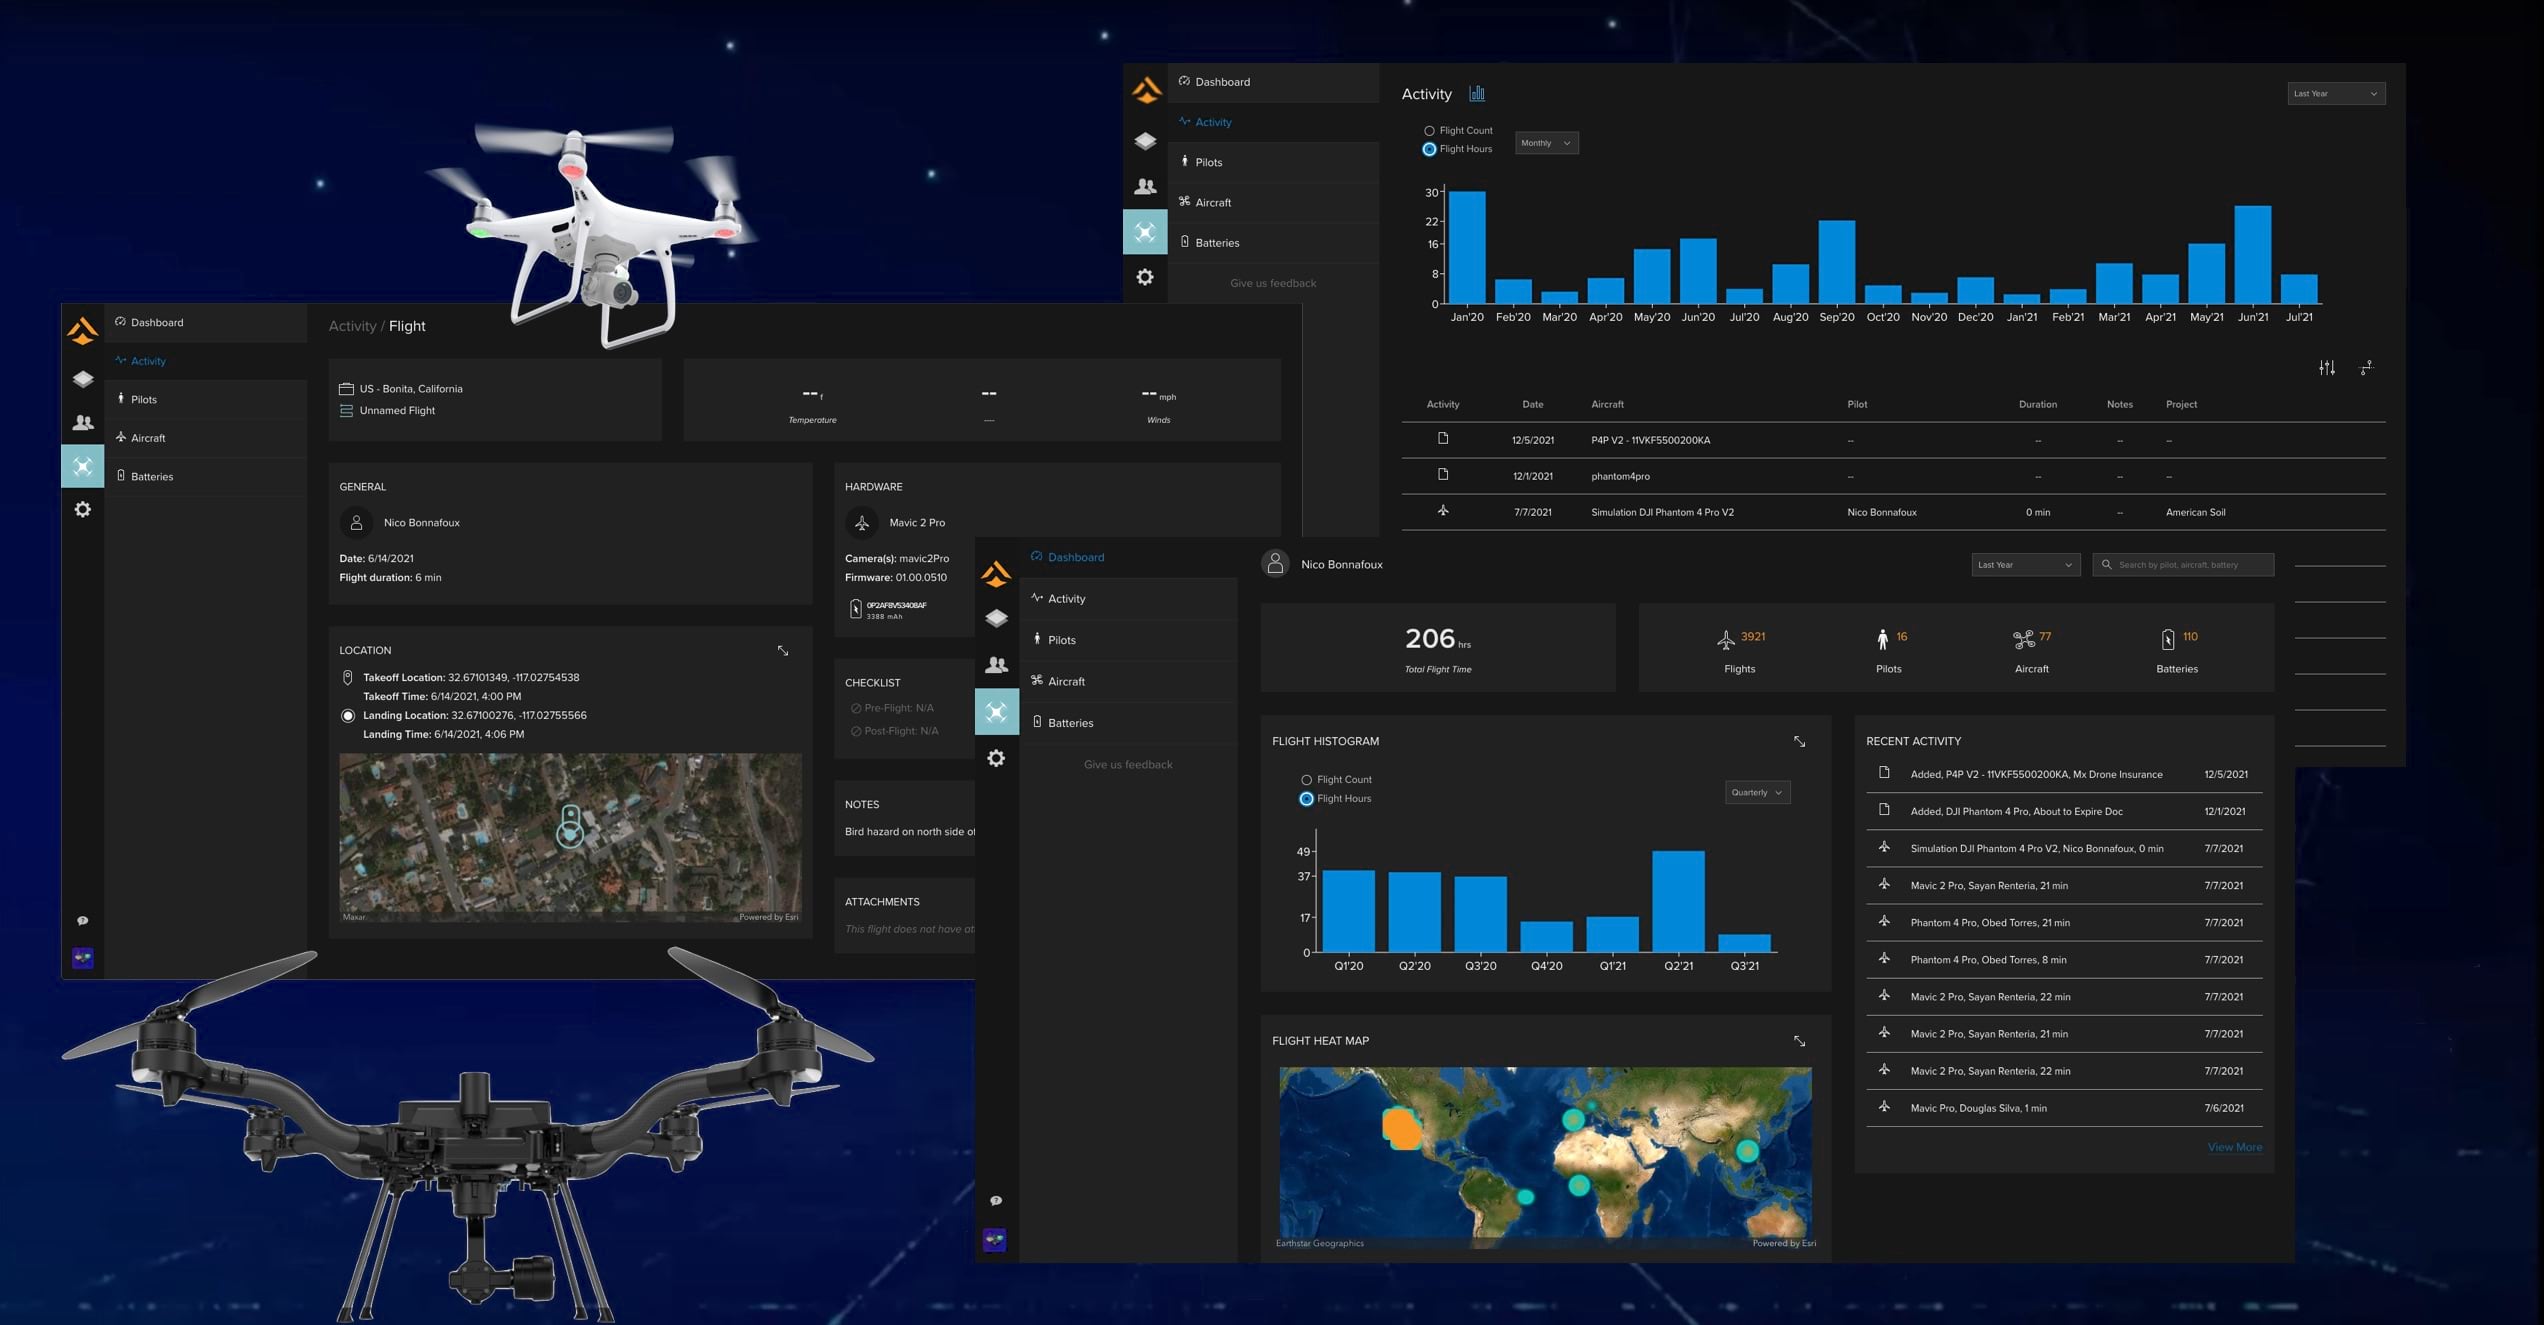
Task: Open the Quarterly dropdown in the Flight Histogram
Action: coord(1757,792)
